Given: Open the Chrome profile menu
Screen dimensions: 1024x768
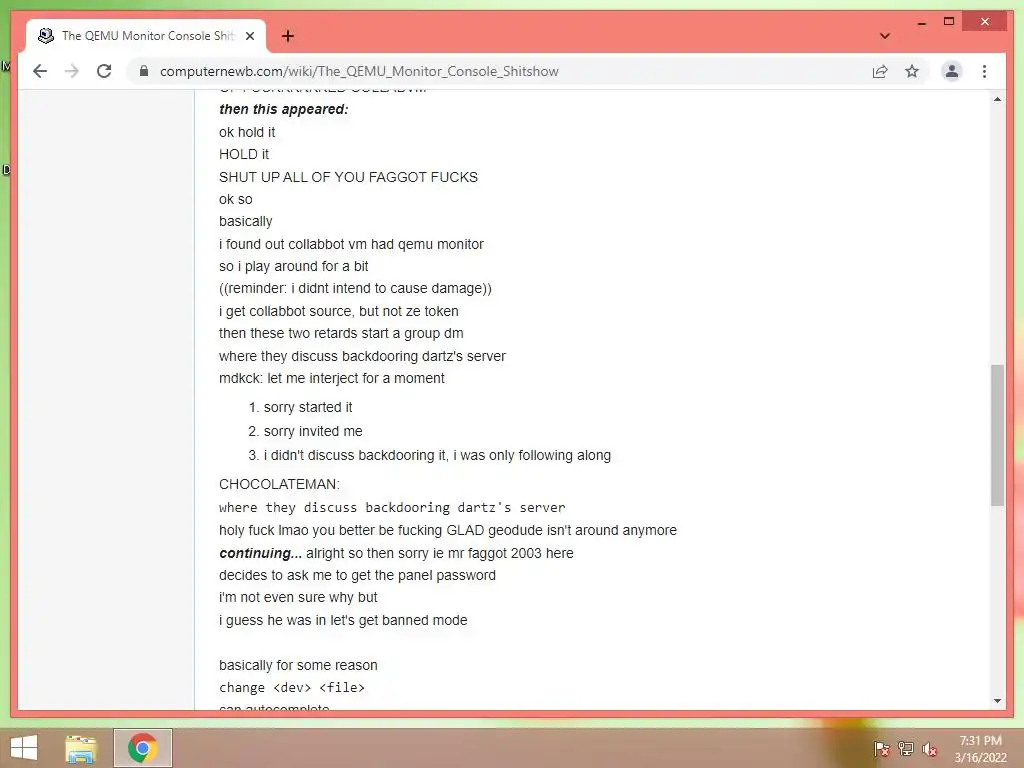Looking at the screenshot, I should 952,71.
